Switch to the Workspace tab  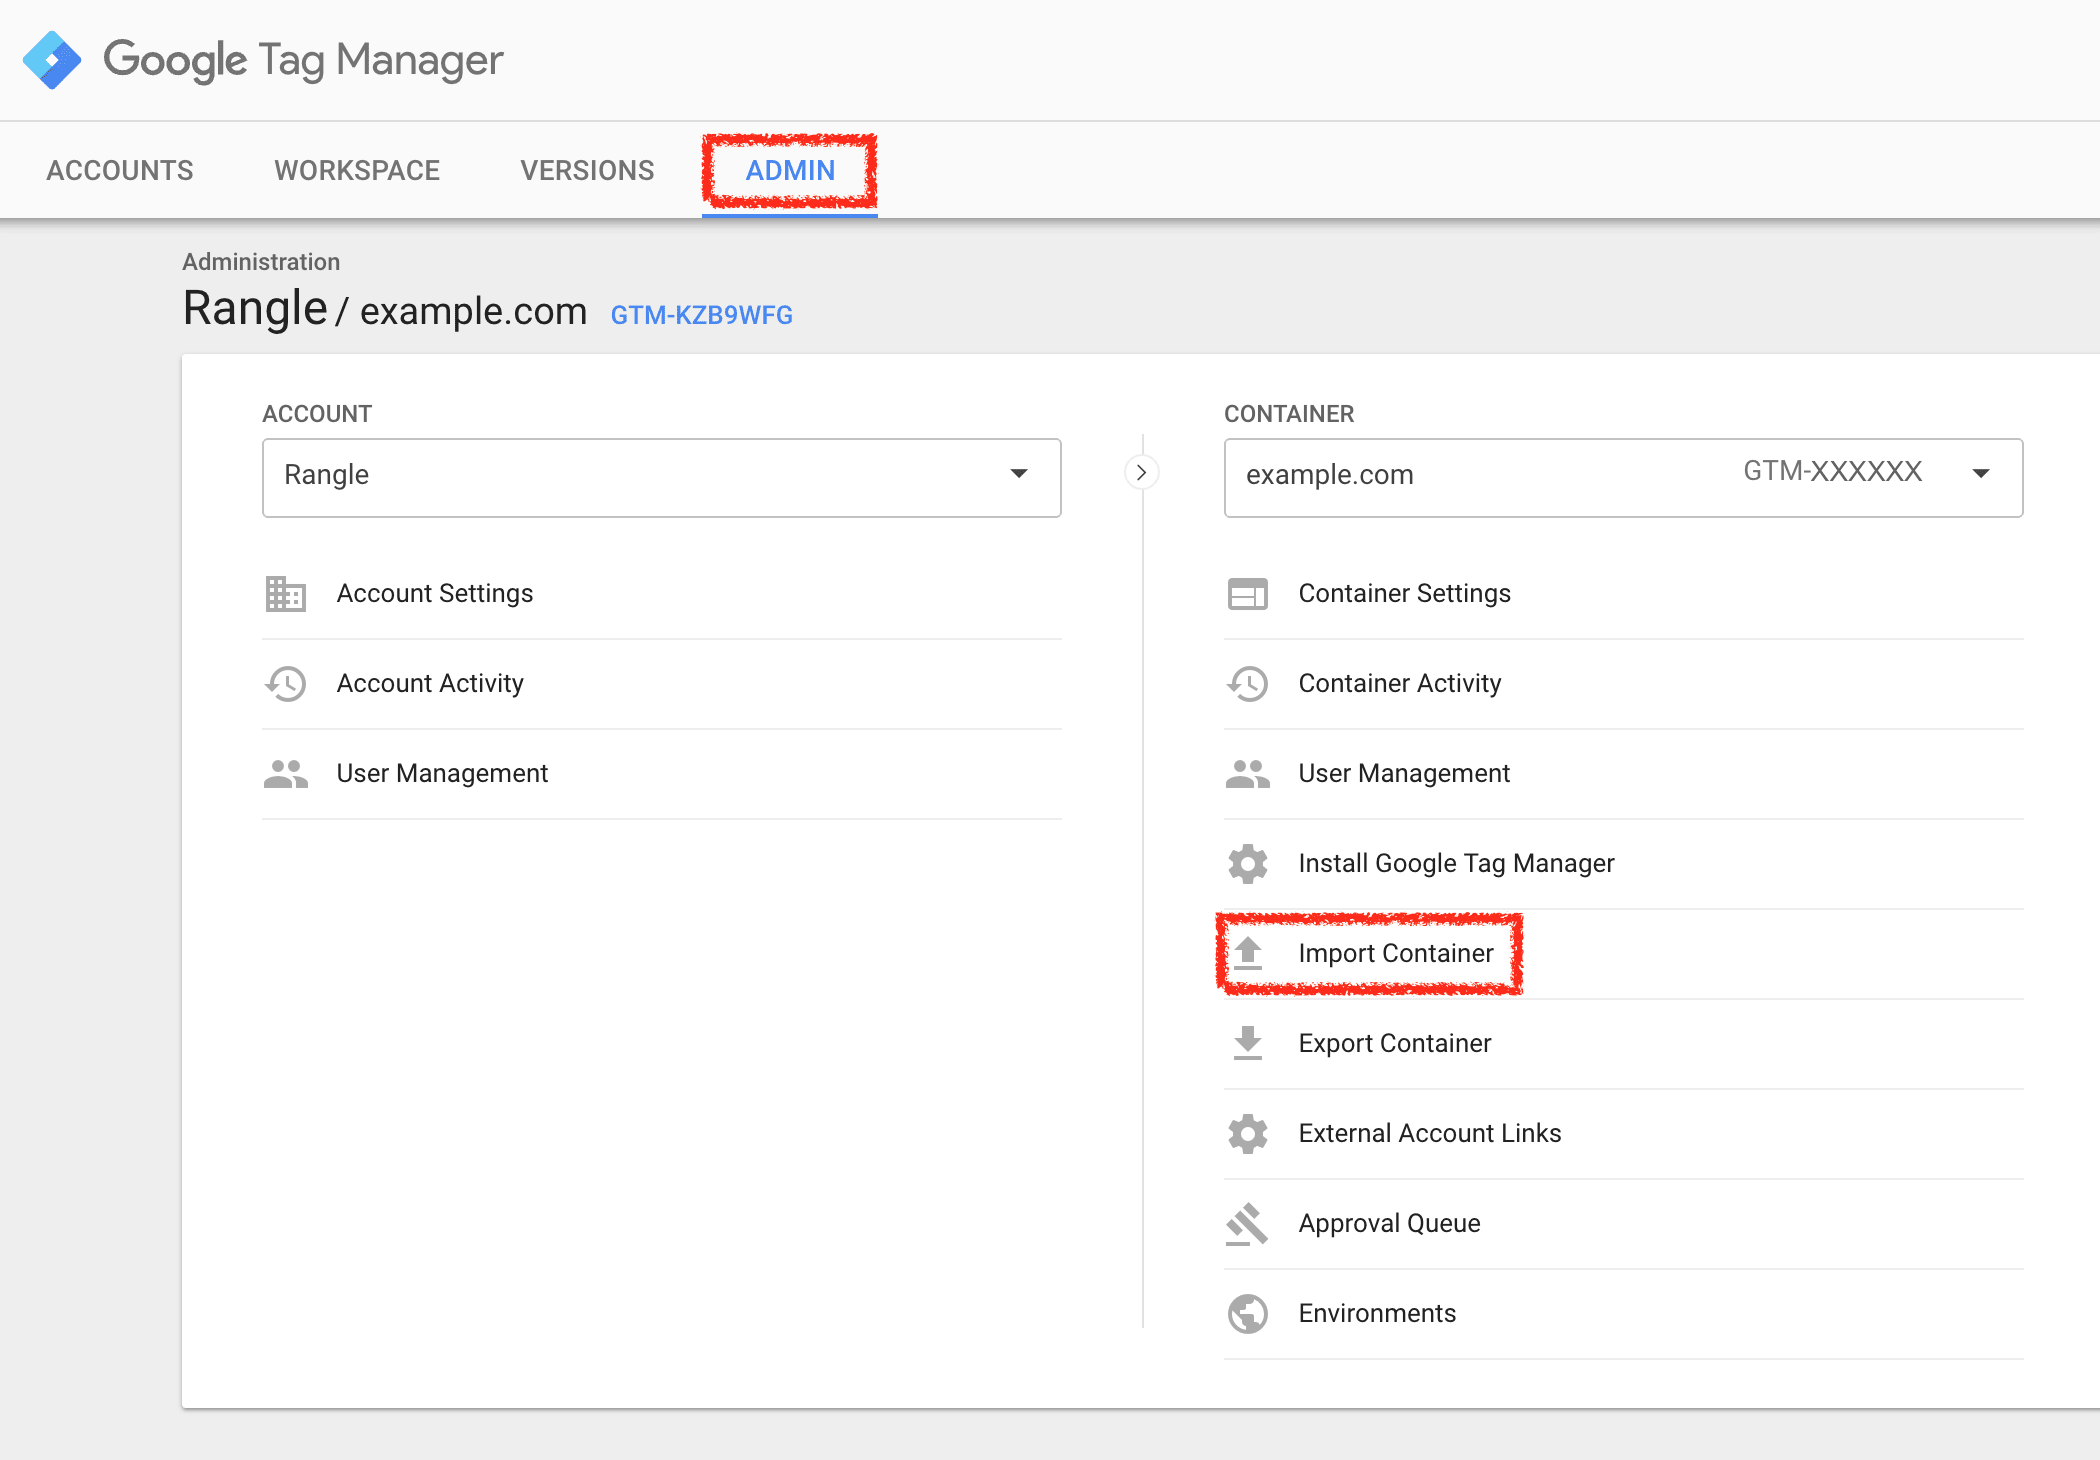pos(357,171)
